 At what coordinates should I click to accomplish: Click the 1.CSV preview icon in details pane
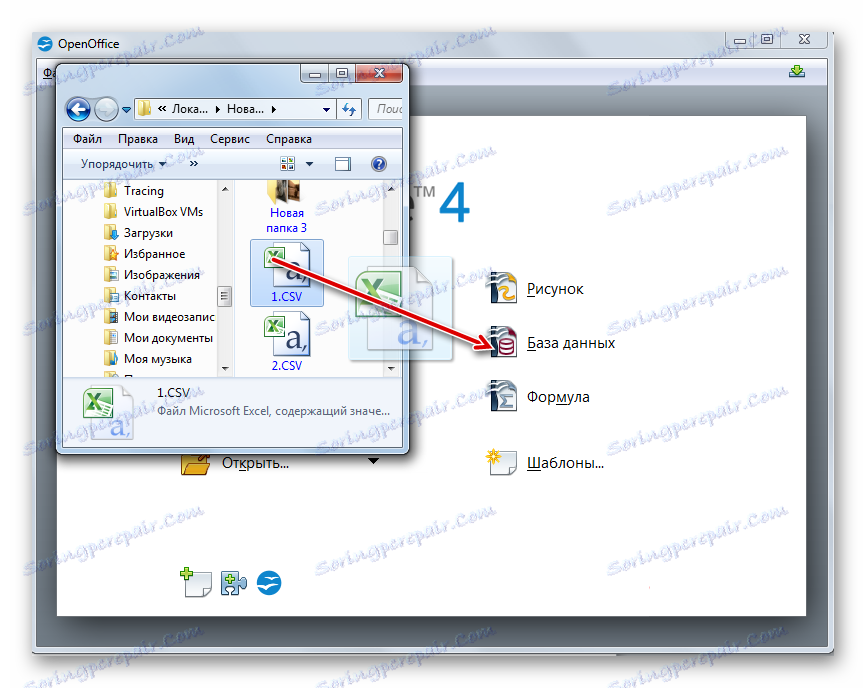(108, 413)
